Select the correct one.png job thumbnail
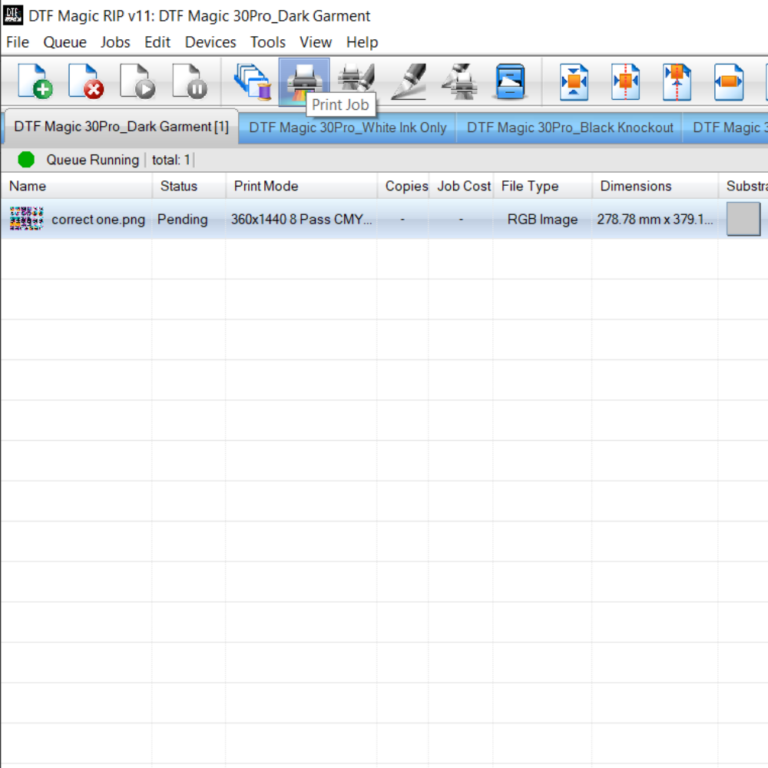Viewport: 768px width, 768px height. 26,218
